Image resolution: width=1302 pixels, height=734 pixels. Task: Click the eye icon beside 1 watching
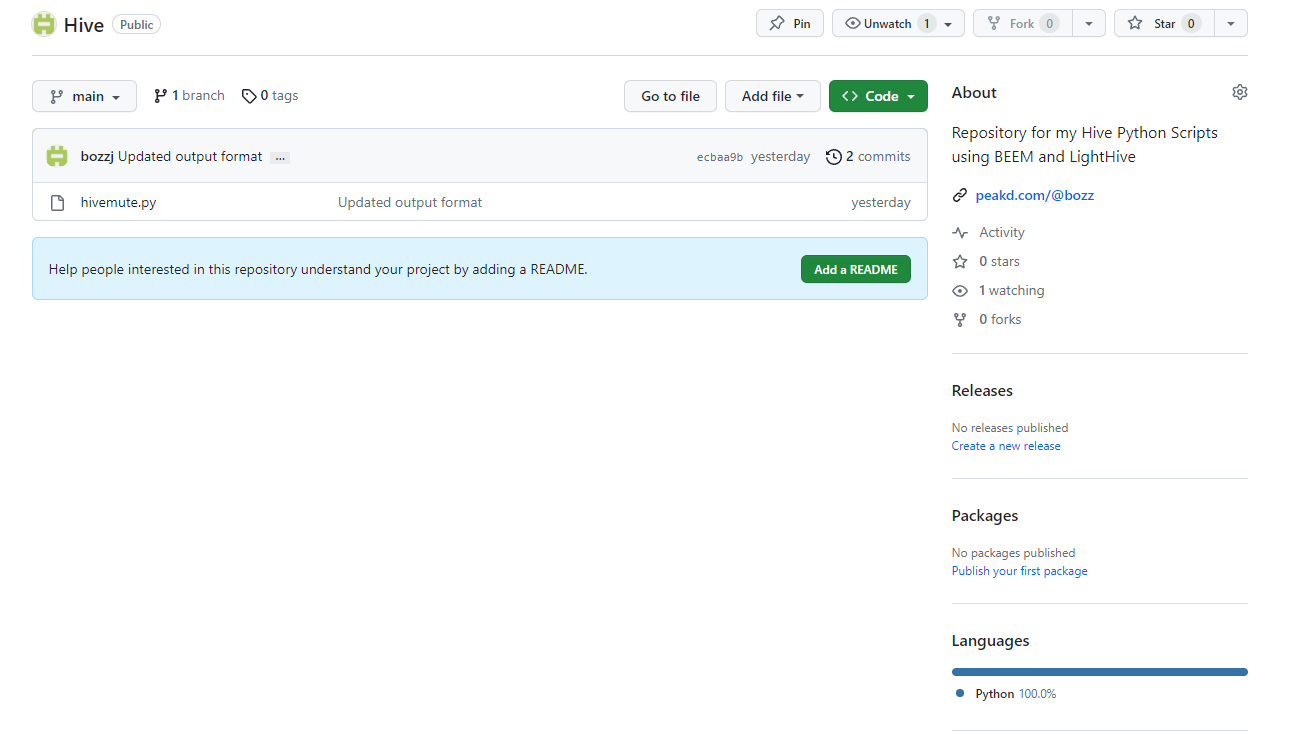coord(960,290)
